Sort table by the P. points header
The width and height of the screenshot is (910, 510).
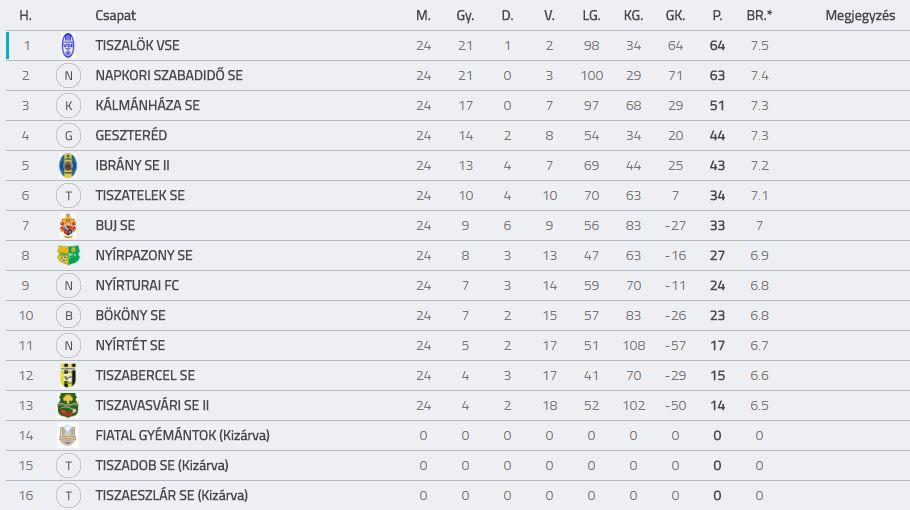(717, 16)
